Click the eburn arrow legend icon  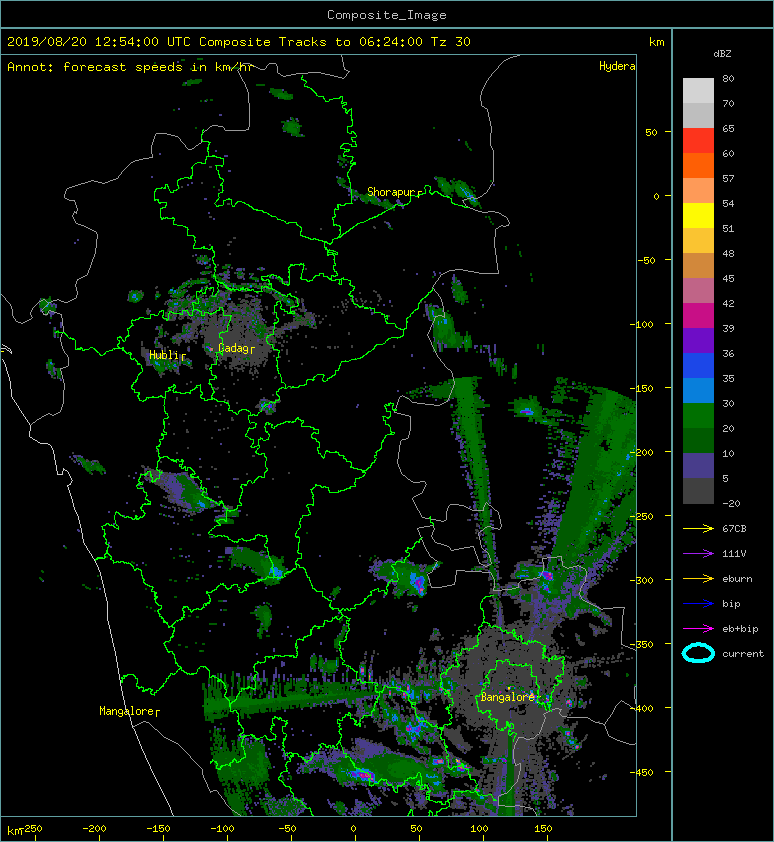698,579
